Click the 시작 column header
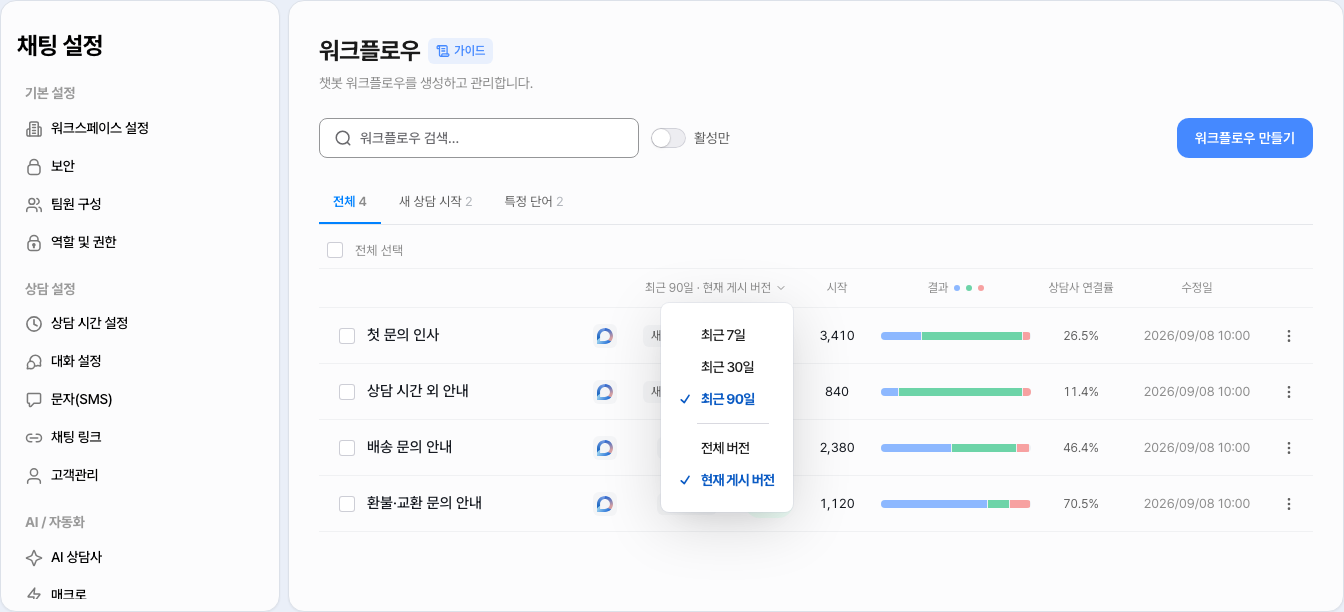This screenshot has height=612, width=1344. tap(837, 288)
